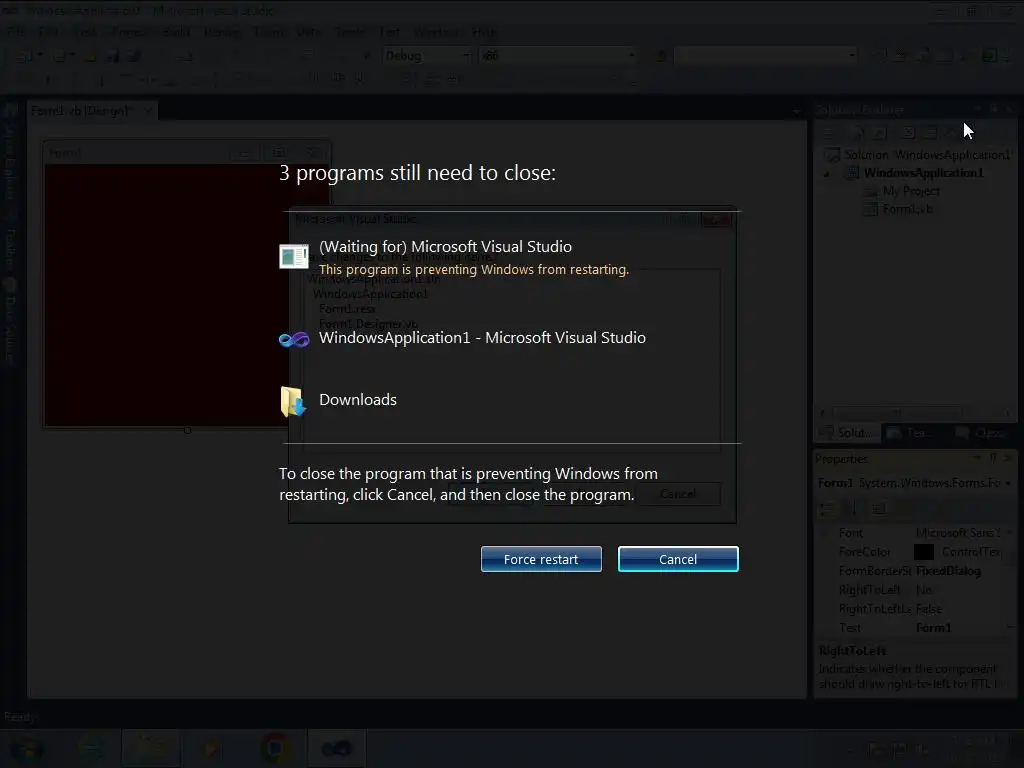Open the Build menu in Visual Studio
The image size is (1024, 768).
(176, 32)
